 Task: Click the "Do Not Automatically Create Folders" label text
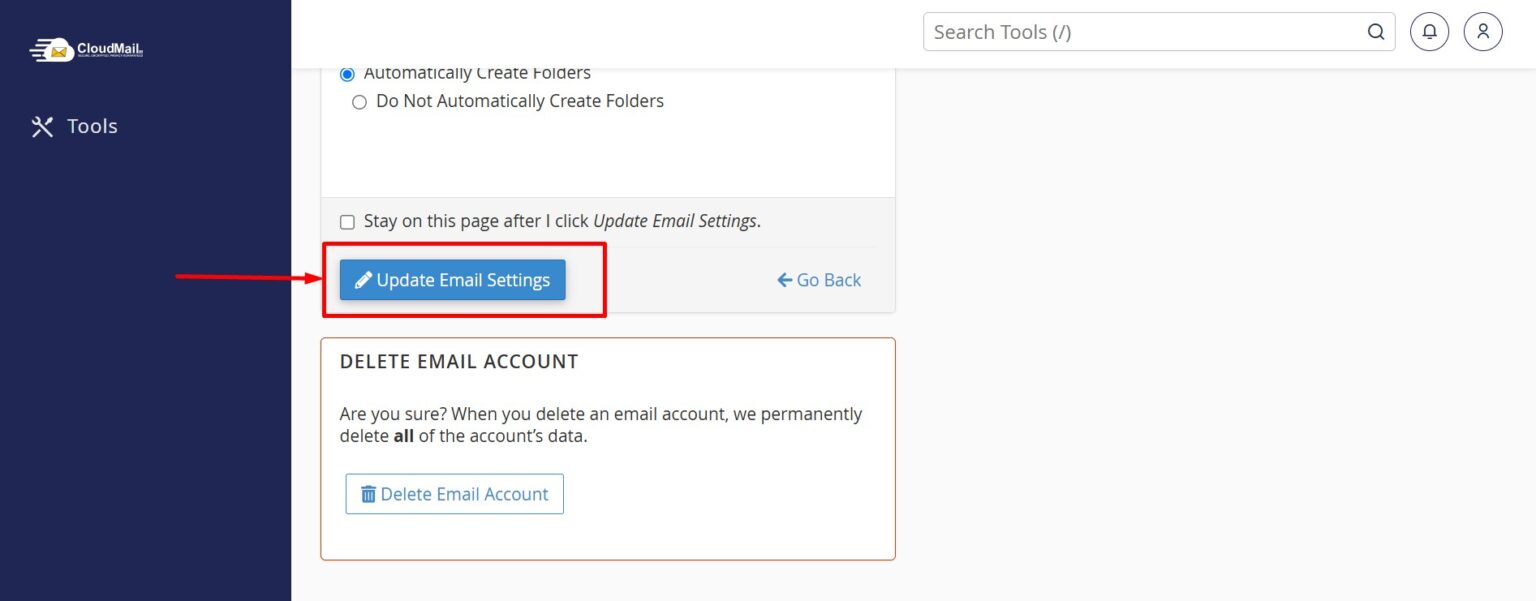520,101
